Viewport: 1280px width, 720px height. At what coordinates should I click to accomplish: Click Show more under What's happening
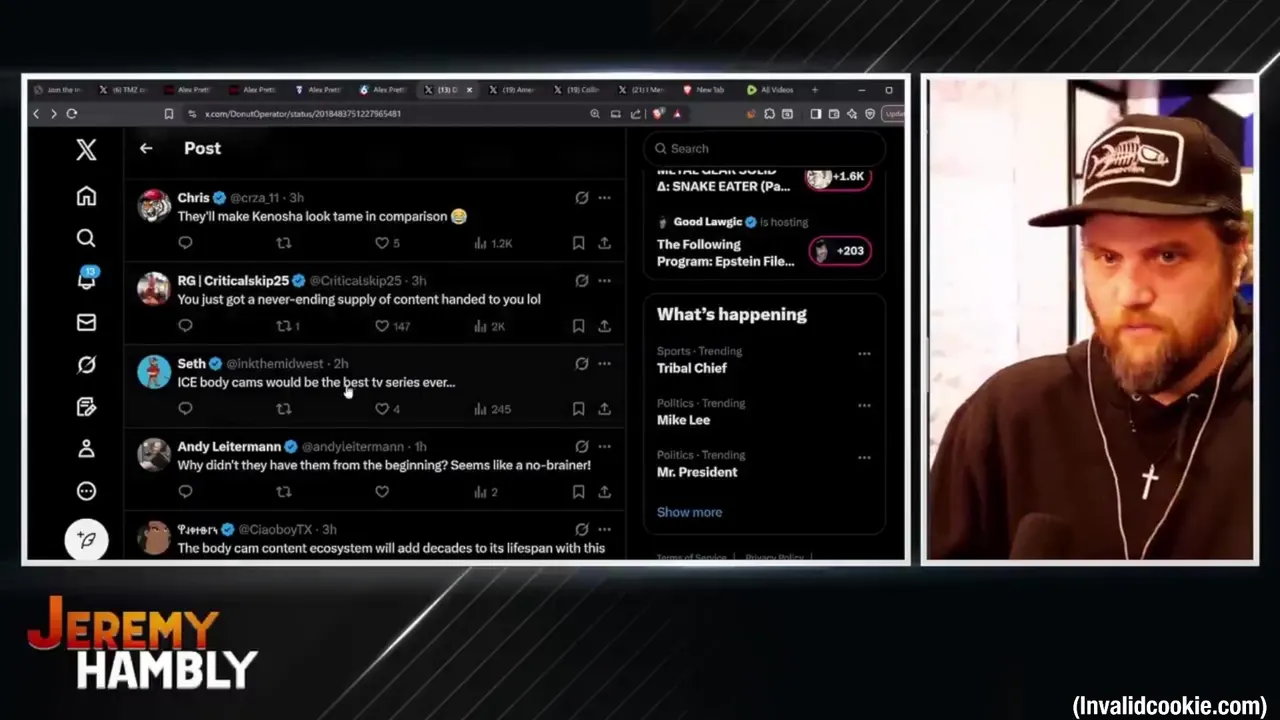point(689,512)
